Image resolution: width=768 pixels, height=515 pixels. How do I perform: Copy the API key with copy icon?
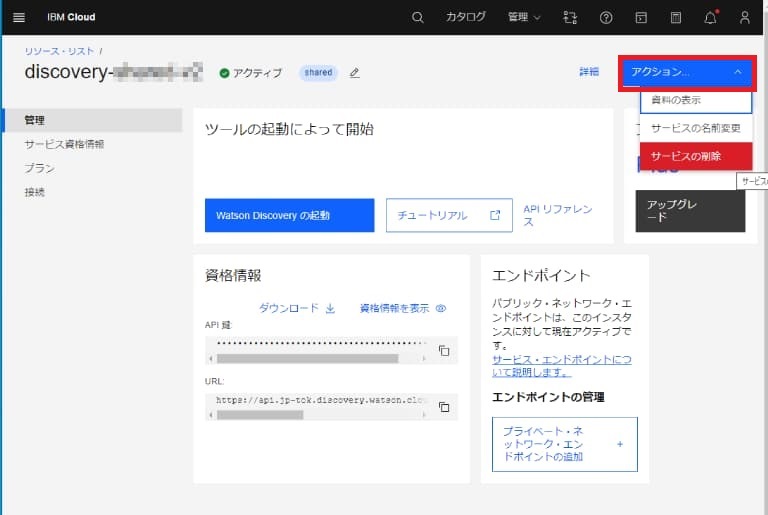tap(444, 351)
